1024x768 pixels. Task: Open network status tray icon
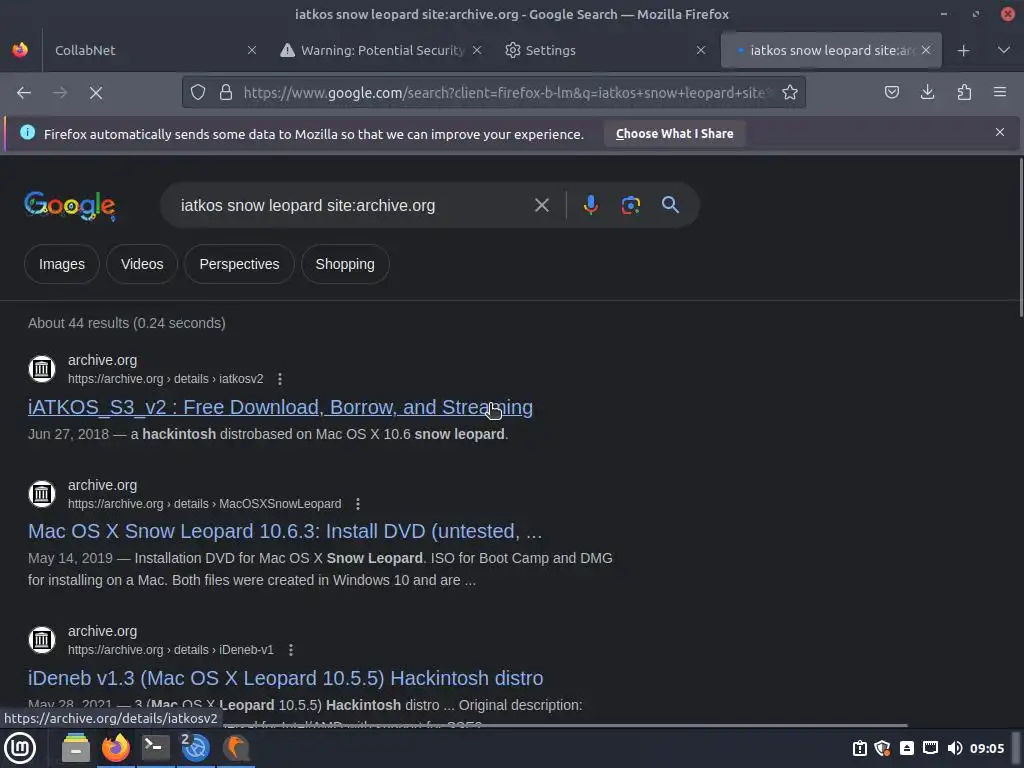930,748
